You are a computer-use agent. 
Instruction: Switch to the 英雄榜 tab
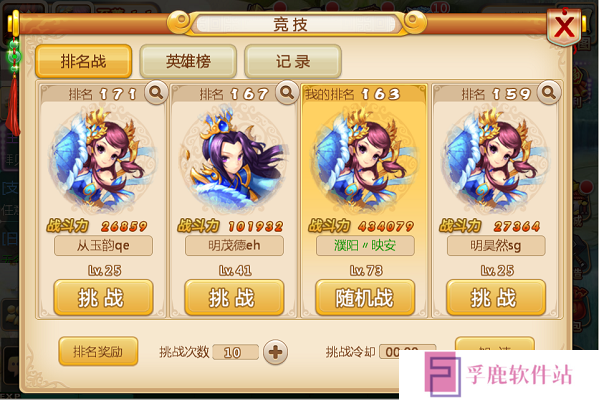(x=188, y=61)
